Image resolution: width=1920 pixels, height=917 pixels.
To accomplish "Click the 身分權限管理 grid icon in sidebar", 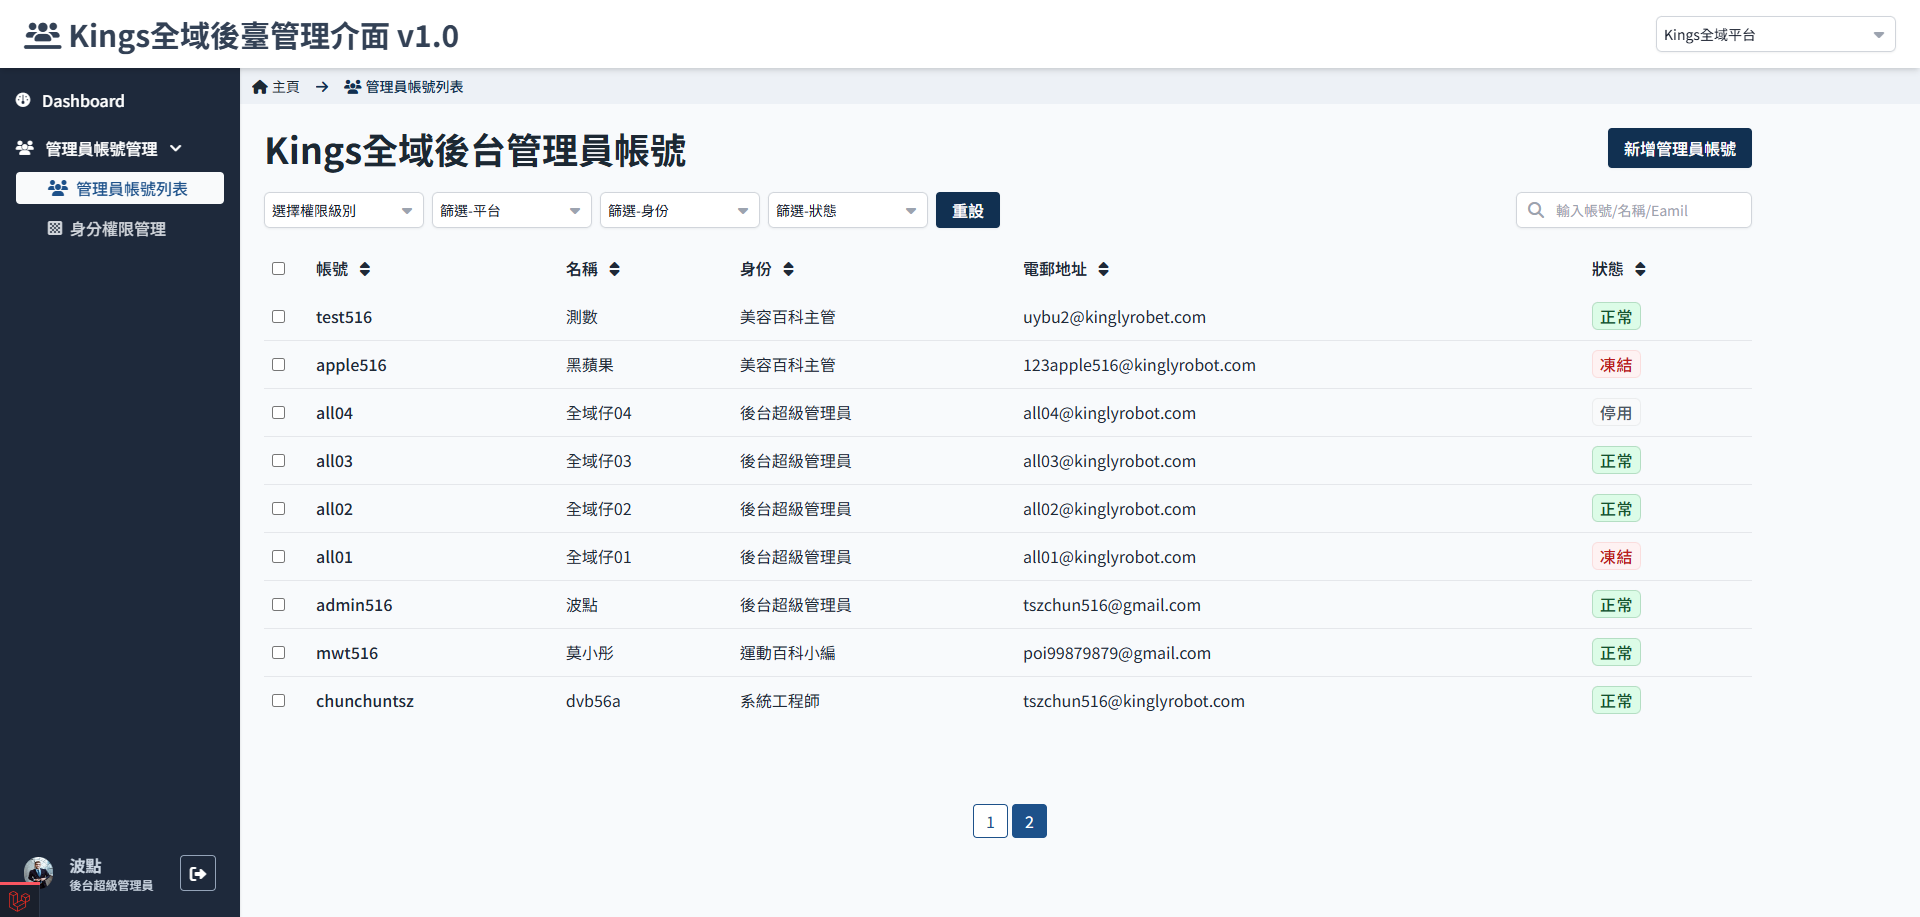I will (x=55, y=228).
